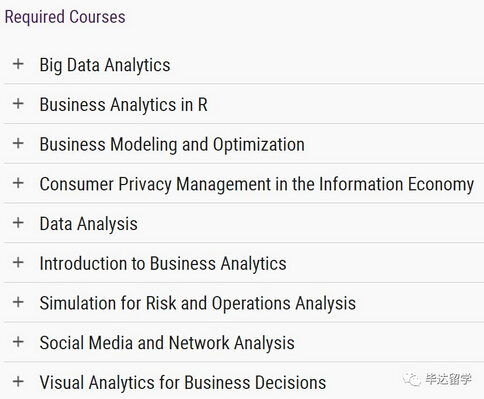
Task: Select Social Media and Network Analysis text
Action: [x=167, y=343]
